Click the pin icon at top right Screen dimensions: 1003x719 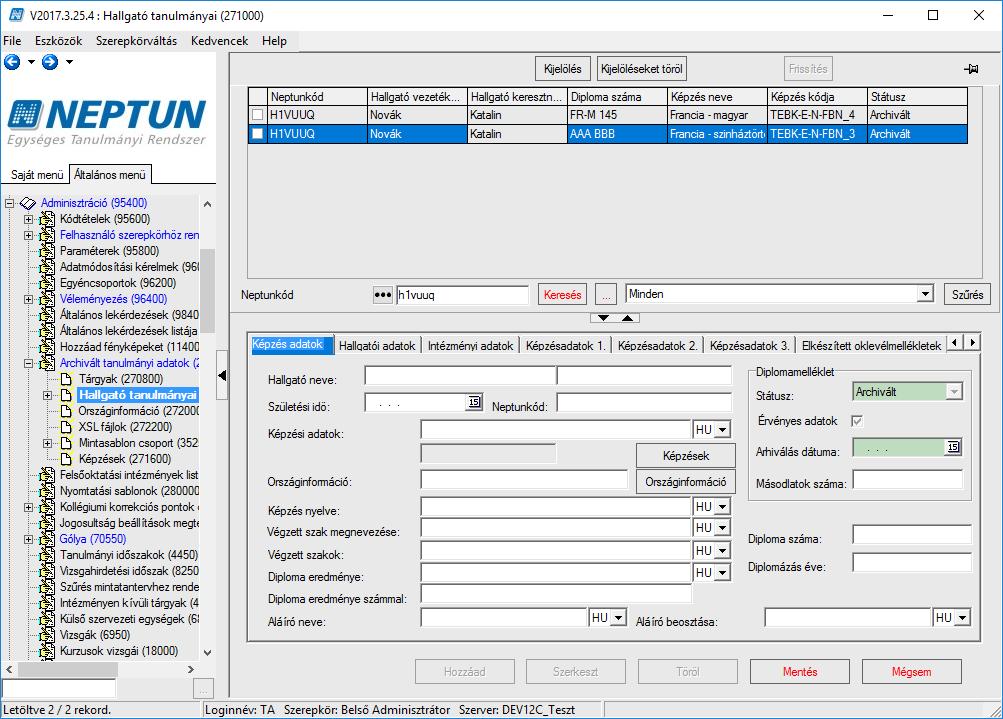(971, 68)
